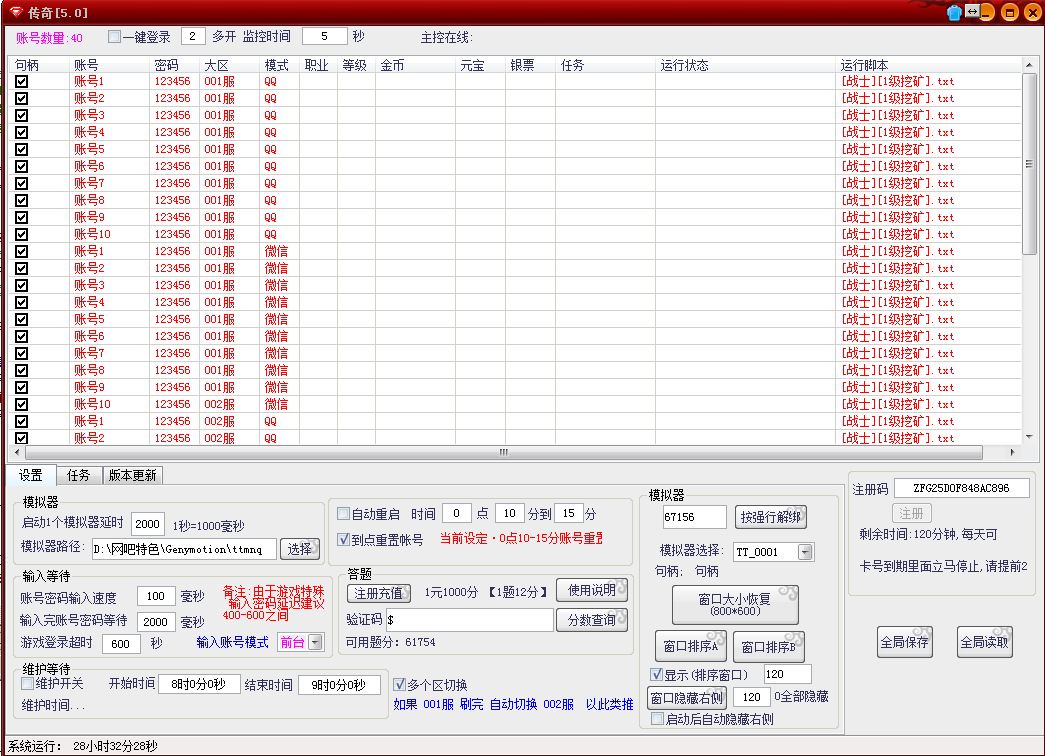Viewport: 1045px width, 756px height.
Task: Expand the 输入账号模式 前台 dropdown
Action: click(316, 642)
